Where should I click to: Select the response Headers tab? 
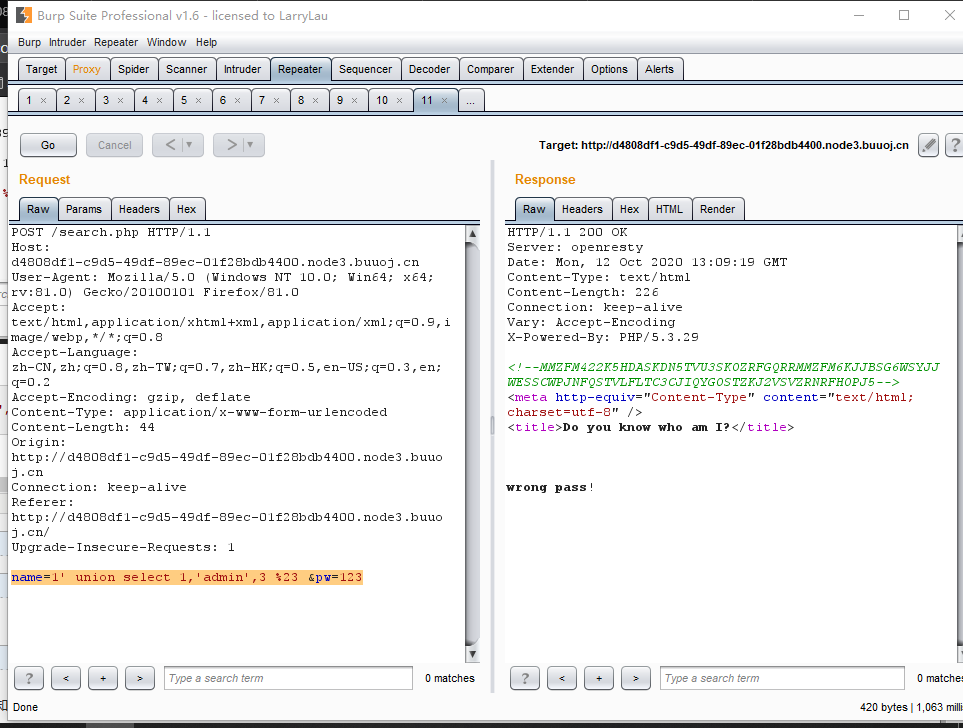point(582,209)
